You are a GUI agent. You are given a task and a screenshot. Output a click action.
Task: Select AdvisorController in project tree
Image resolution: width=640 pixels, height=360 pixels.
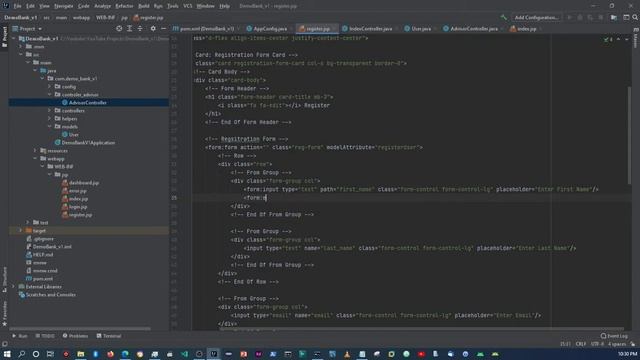pos(88,102)
